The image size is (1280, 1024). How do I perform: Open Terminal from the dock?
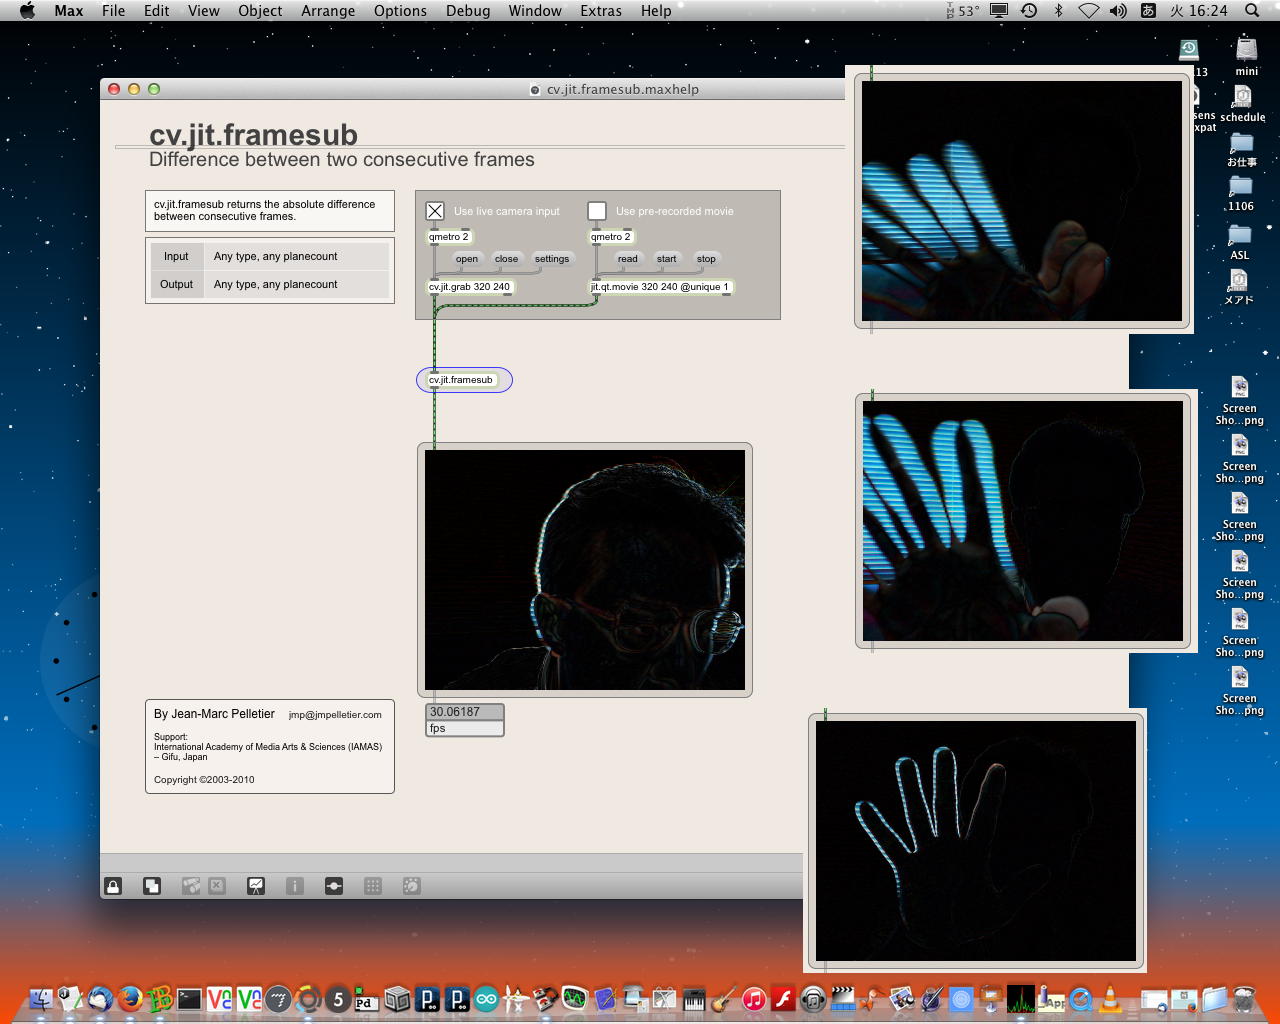[x=189, y=998]
